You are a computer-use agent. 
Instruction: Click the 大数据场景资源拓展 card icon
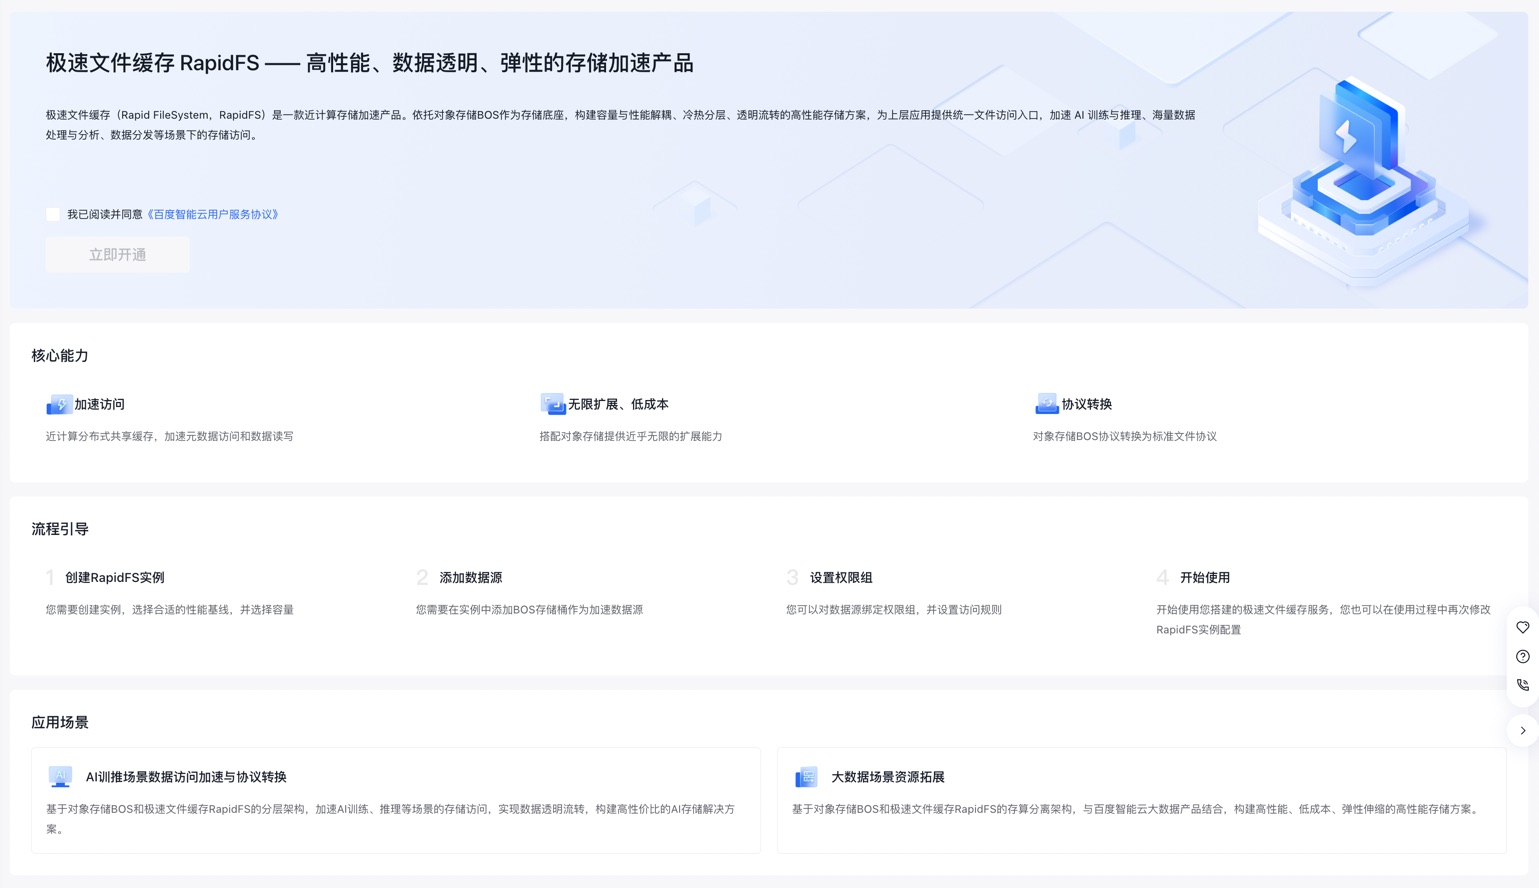(x=806, y=777)
